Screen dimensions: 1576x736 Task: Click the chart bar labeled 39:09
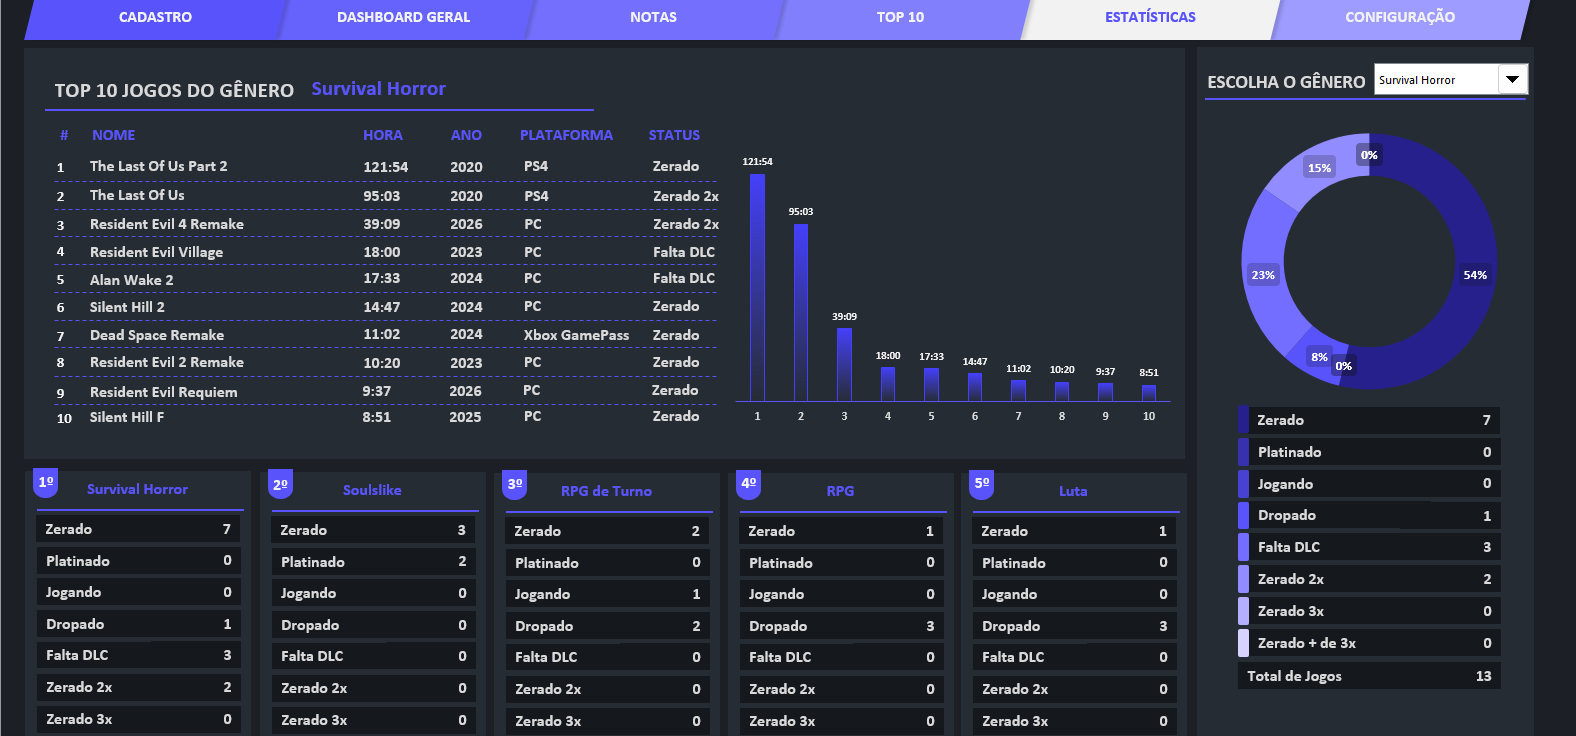[844, 364]
